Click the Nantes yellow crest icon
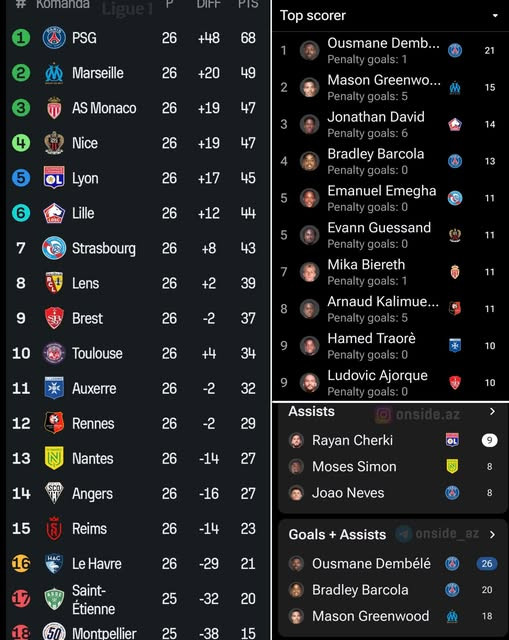Screen dimensions: 509x640 (x=54, y=458)
